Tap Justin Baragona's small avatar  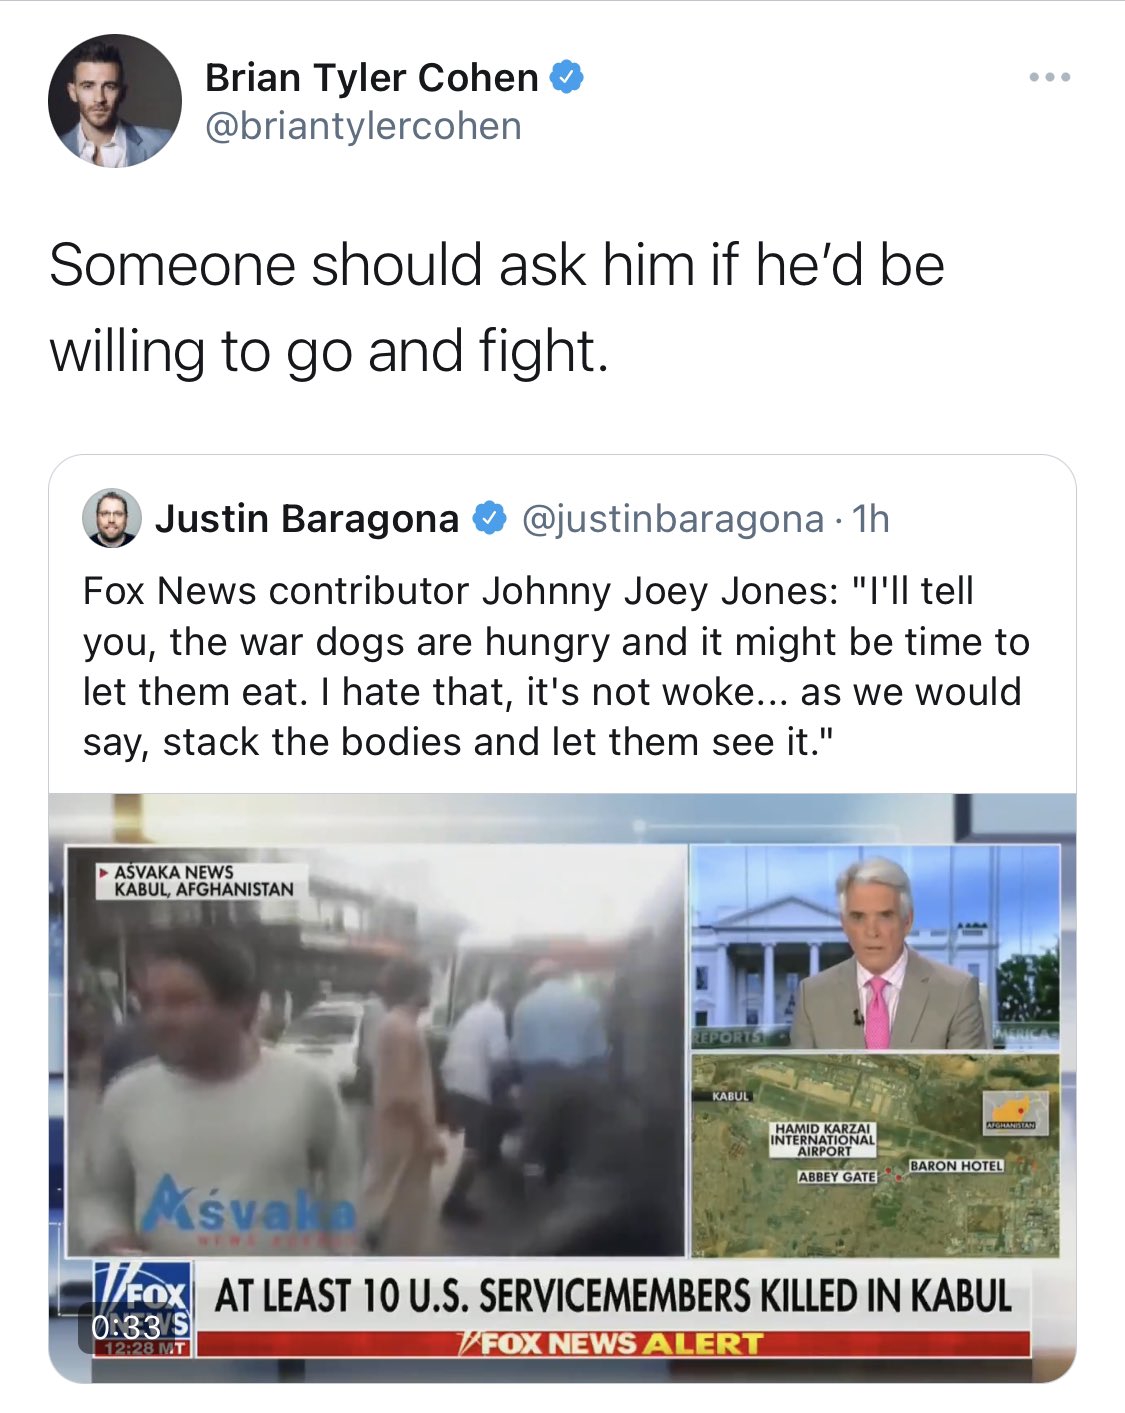pos(111,518)
